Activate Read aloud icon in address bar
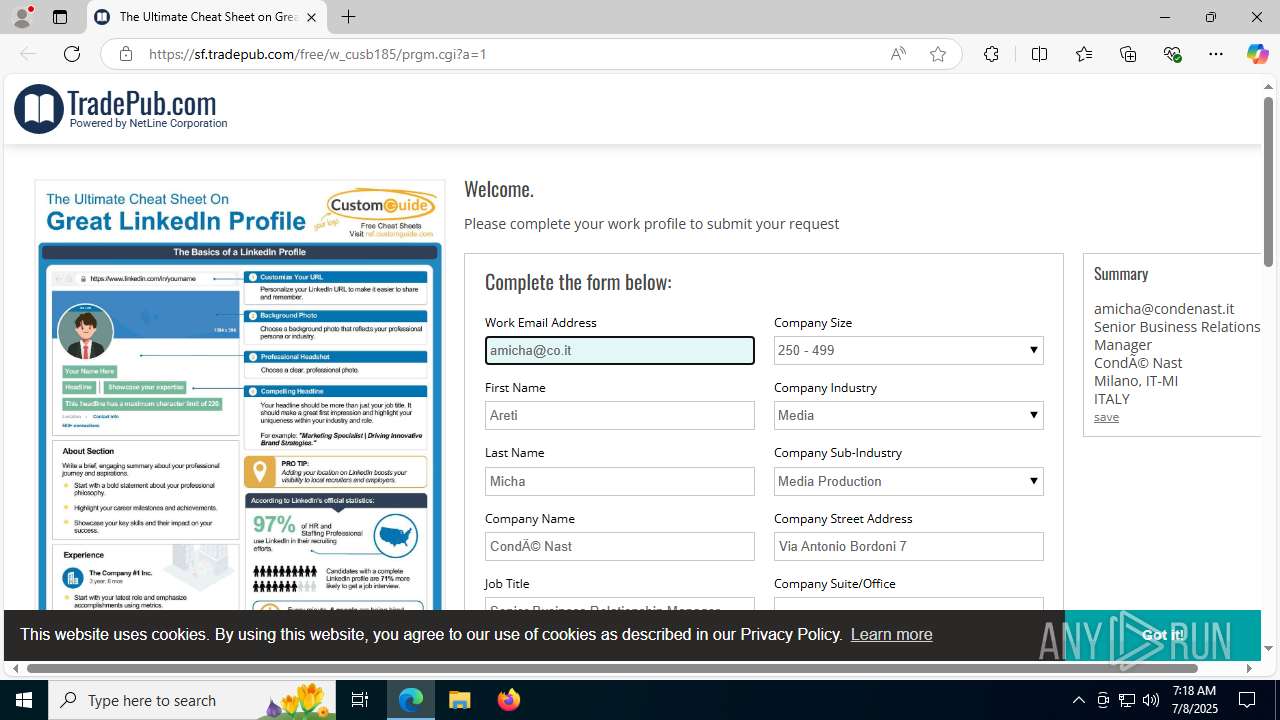Image resolution: width=1280 pixels, height=720 pixels. 898,54
